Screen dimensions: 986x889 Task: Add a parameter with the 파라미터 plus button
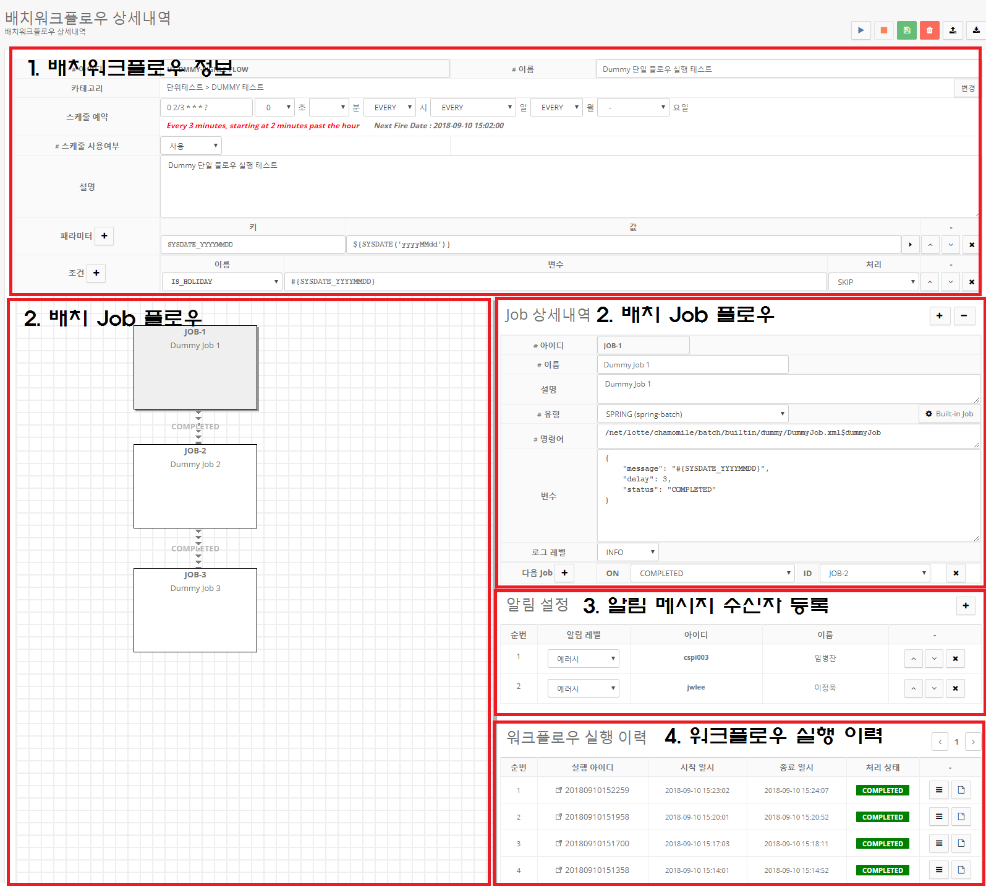point(104,236)
